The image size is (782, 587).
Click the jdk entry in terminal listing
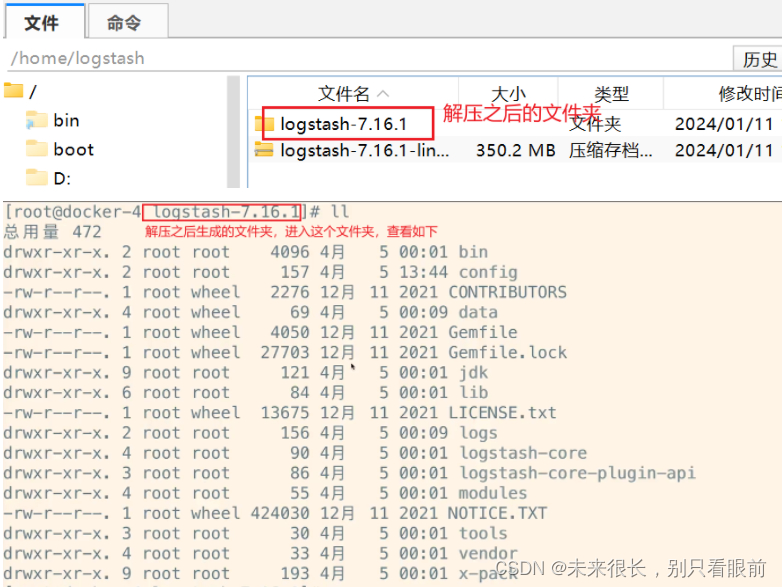[x=473, y=373]
